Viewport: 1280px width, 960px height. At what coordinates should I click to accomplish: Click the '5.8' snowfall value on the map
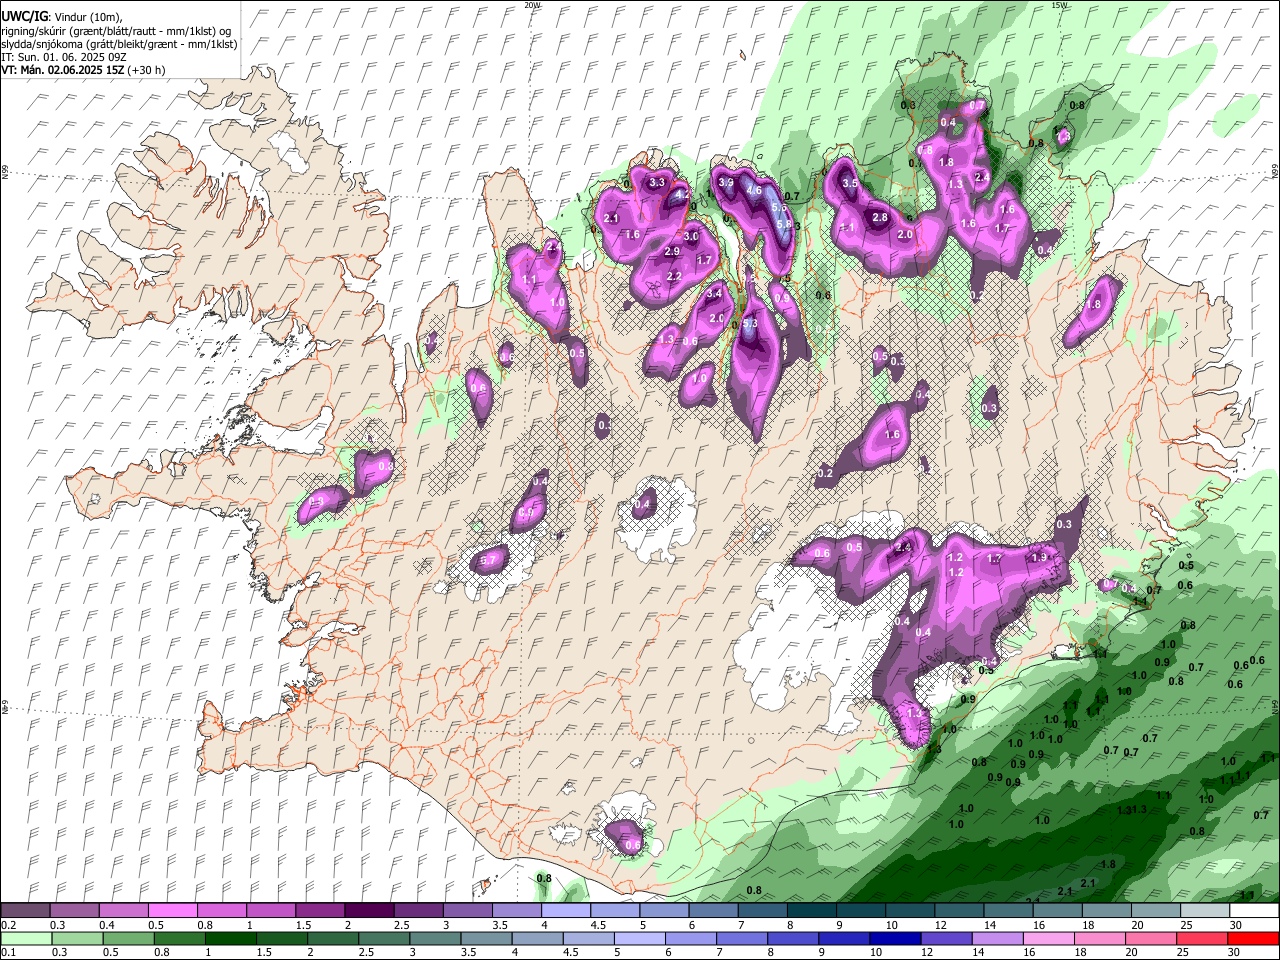coord(784,225)
